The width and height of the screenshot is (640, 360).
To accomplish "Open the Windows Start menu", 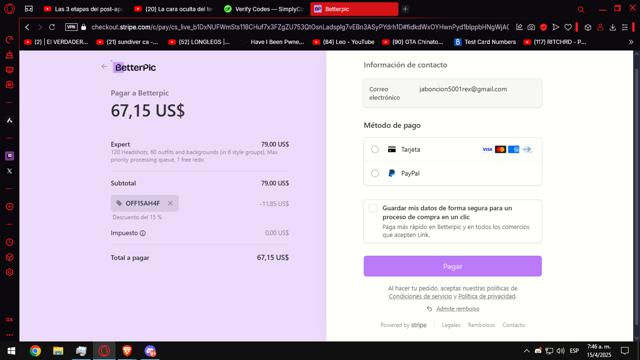I will tap(11, 351).
